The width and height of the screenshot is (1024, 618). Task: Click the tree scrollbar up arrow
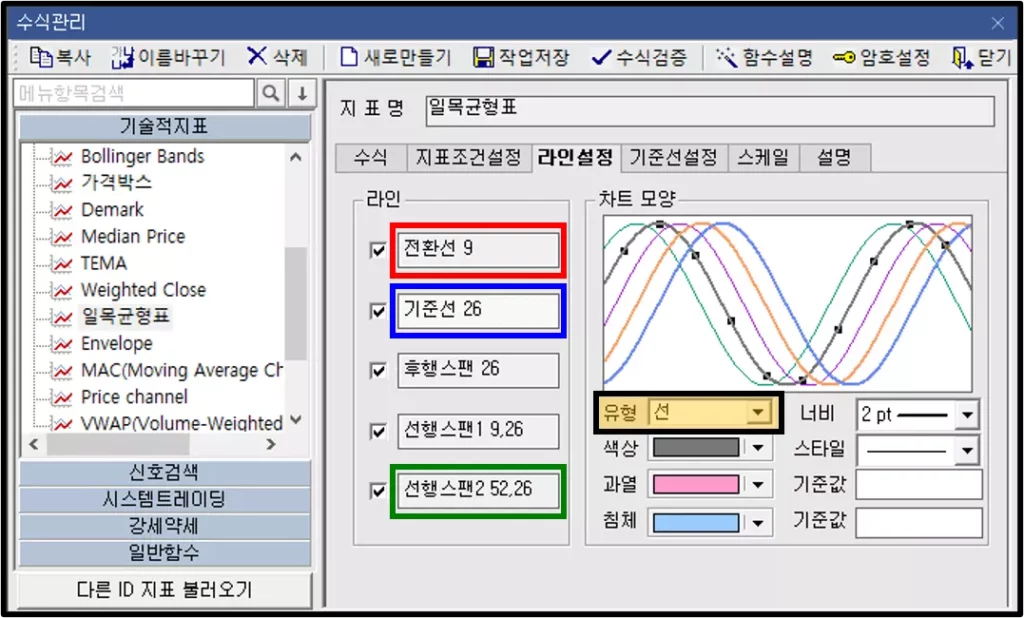296,157
